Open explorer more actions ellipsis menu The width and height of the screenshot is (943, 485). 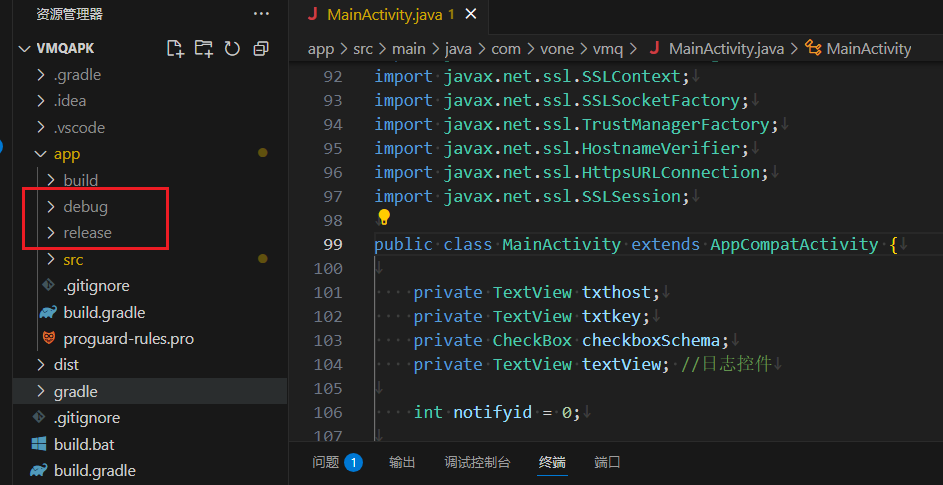coord(261,14)
